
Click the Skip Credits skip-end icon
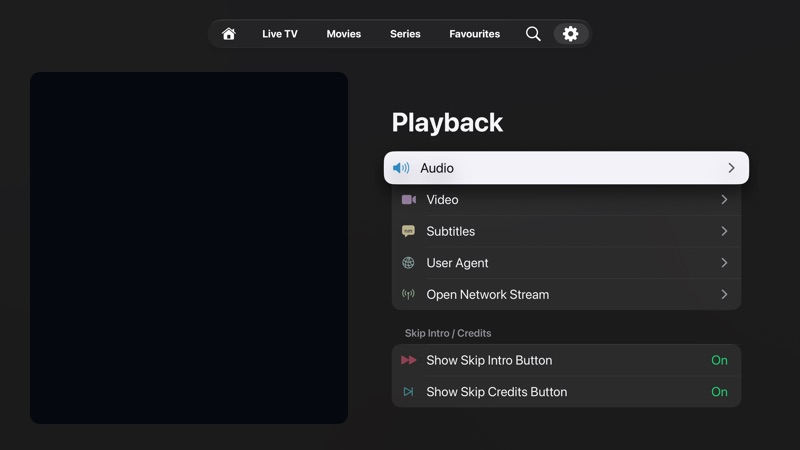tap(408, 392)
